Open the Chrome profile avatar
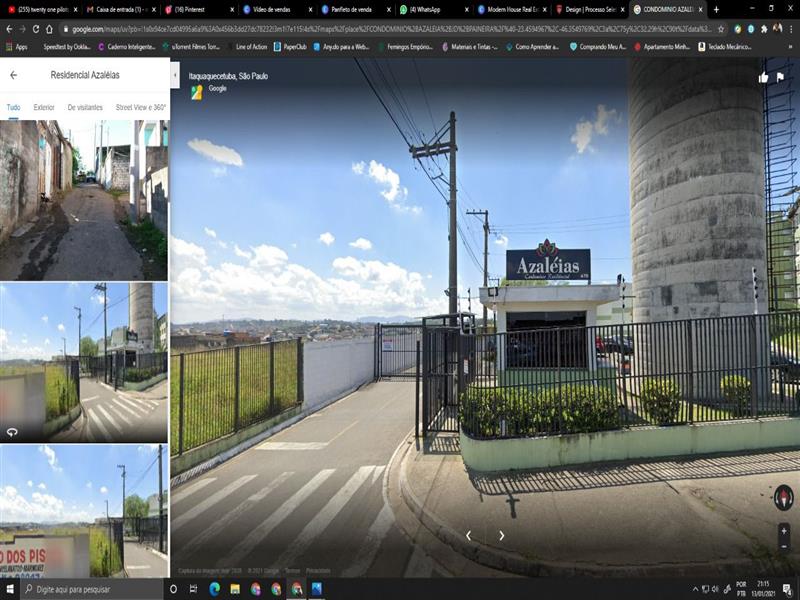800x600 pixels. [778, 29]
